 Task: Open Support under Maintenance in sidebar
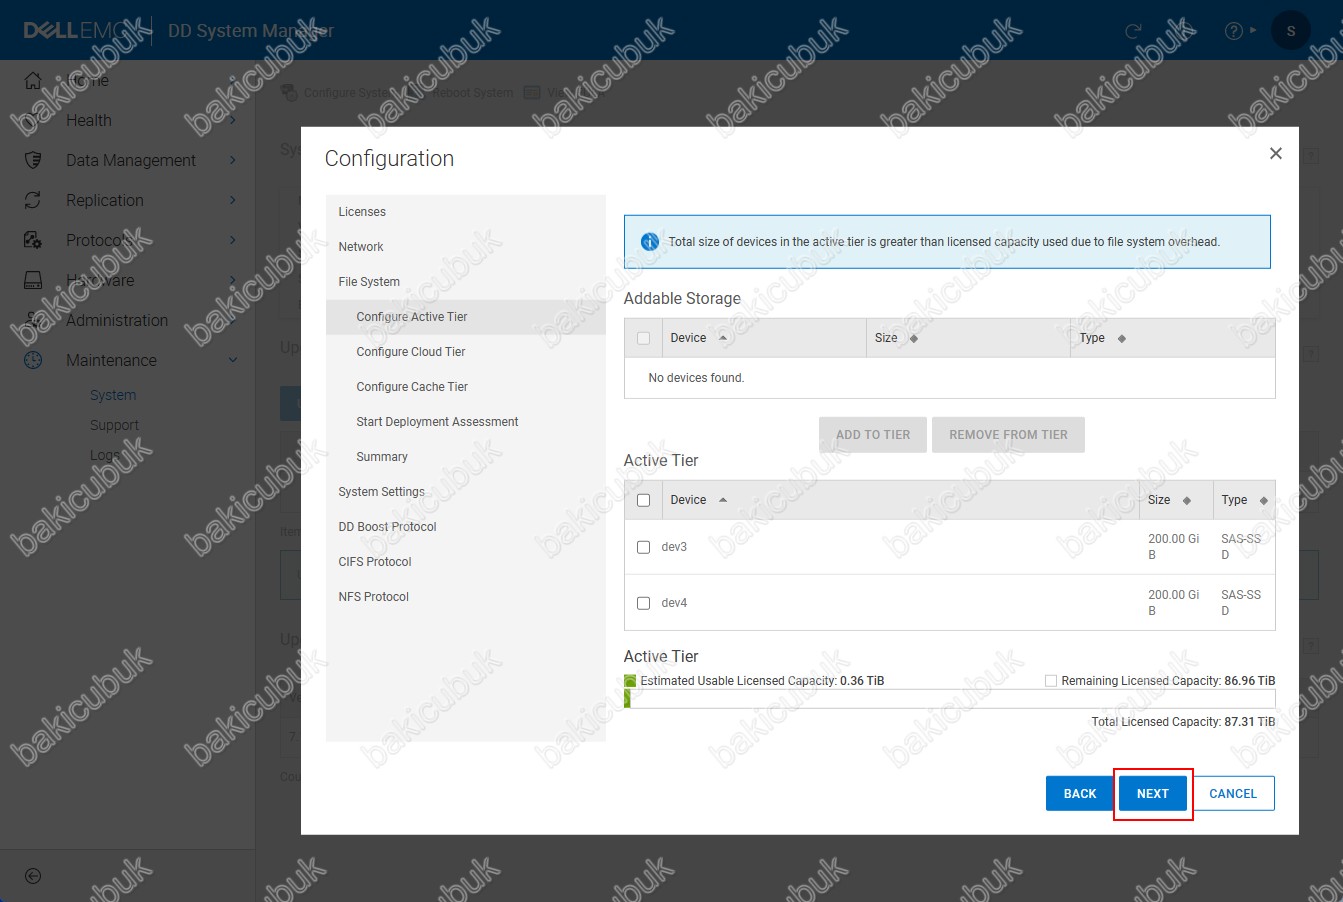[x=114, y=425]
